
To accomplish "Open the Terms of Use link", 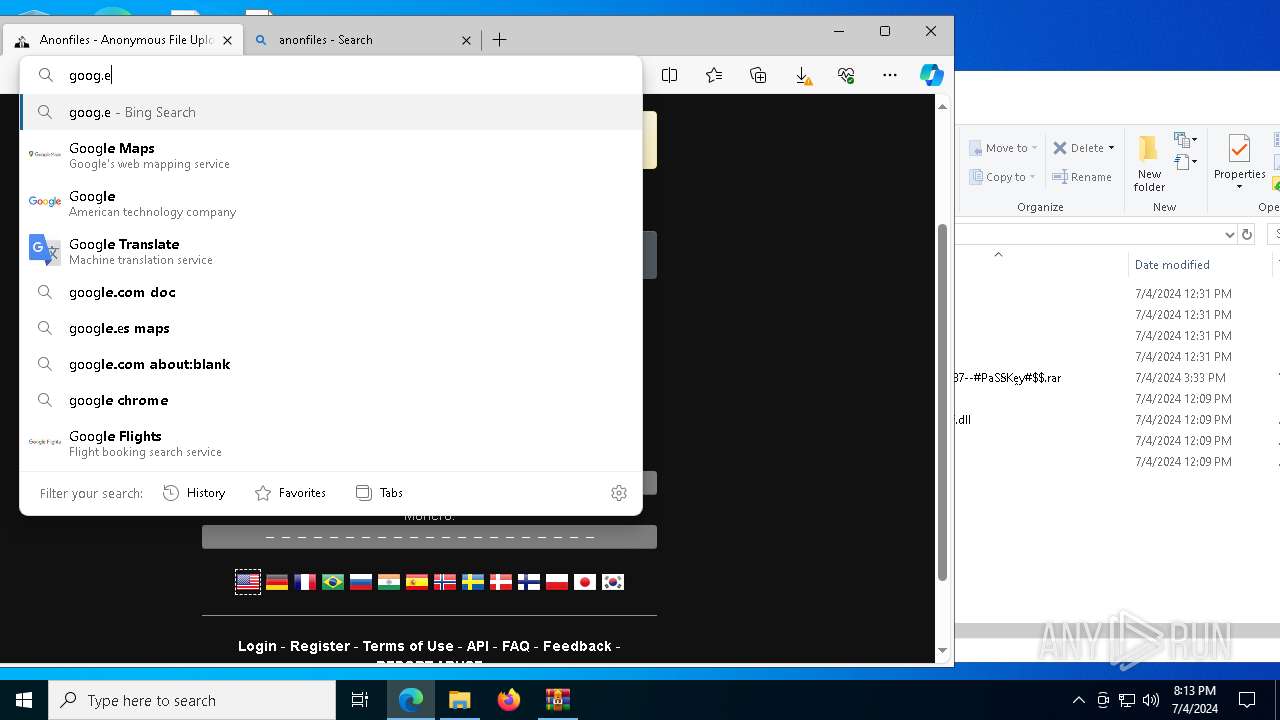I will pos(408,646).
